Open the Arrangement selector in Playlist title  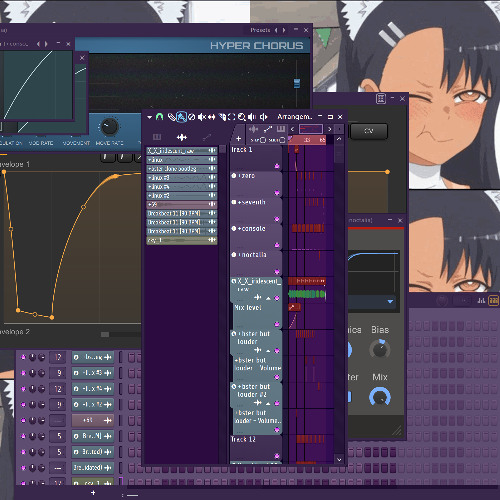[295, 117]
